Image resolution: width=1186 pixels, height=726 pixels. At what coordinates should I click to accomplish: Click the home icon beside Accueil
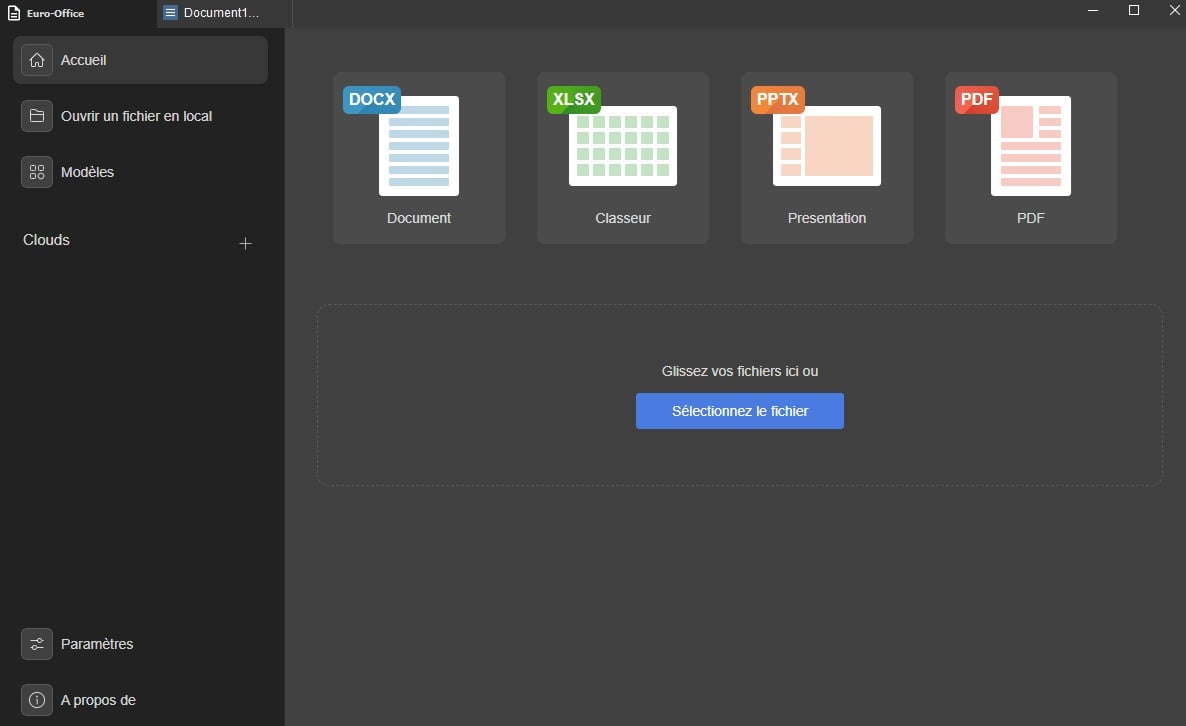pyautogui.click(x=37, y=60)
